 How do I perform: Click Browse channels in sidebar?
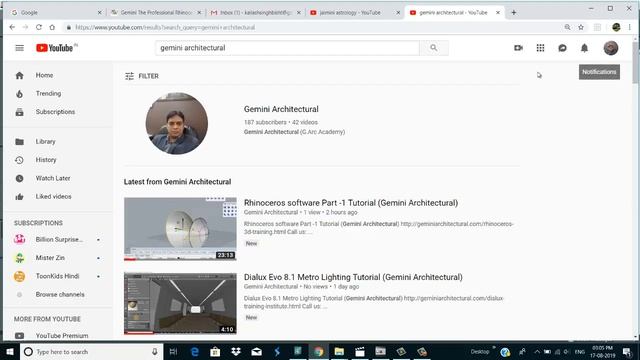click(x=60, y=295)
